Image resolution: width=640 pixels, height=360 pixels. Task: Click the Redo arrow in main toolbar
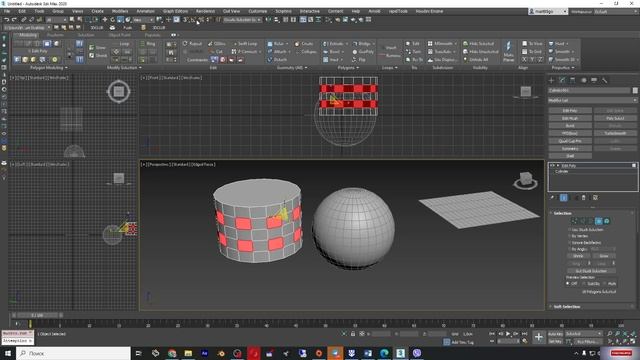(14, 20)
